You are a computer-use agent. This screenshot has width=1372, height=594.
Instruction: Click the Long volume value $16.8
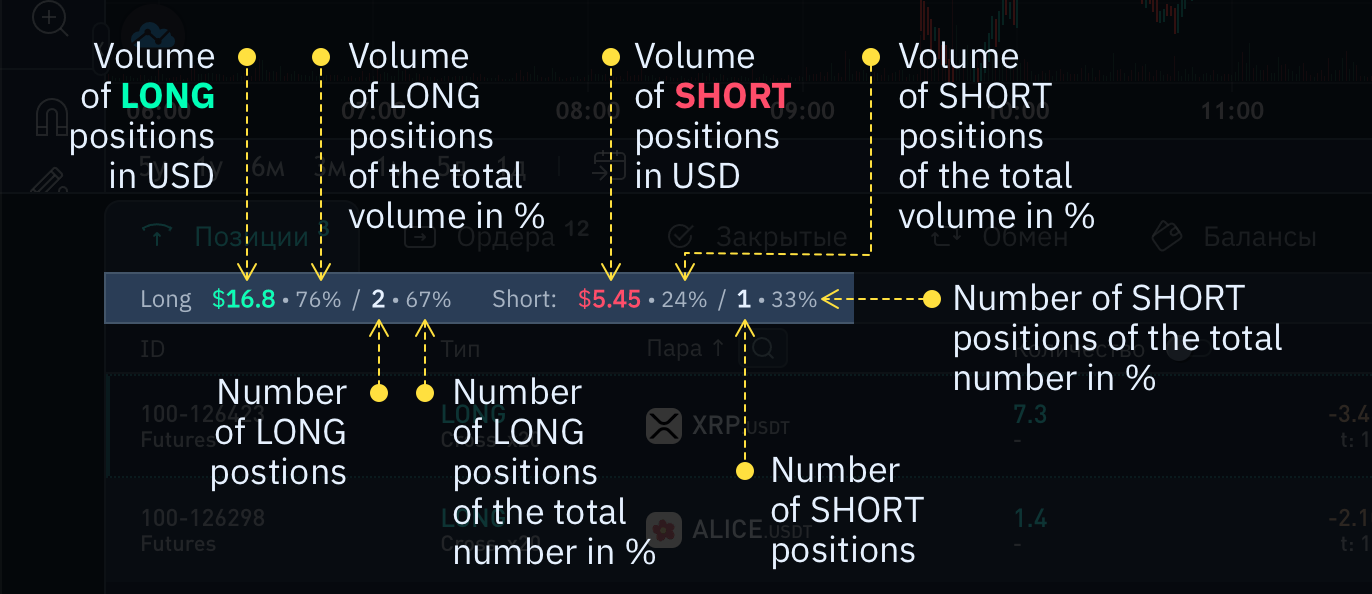(244, 298)
